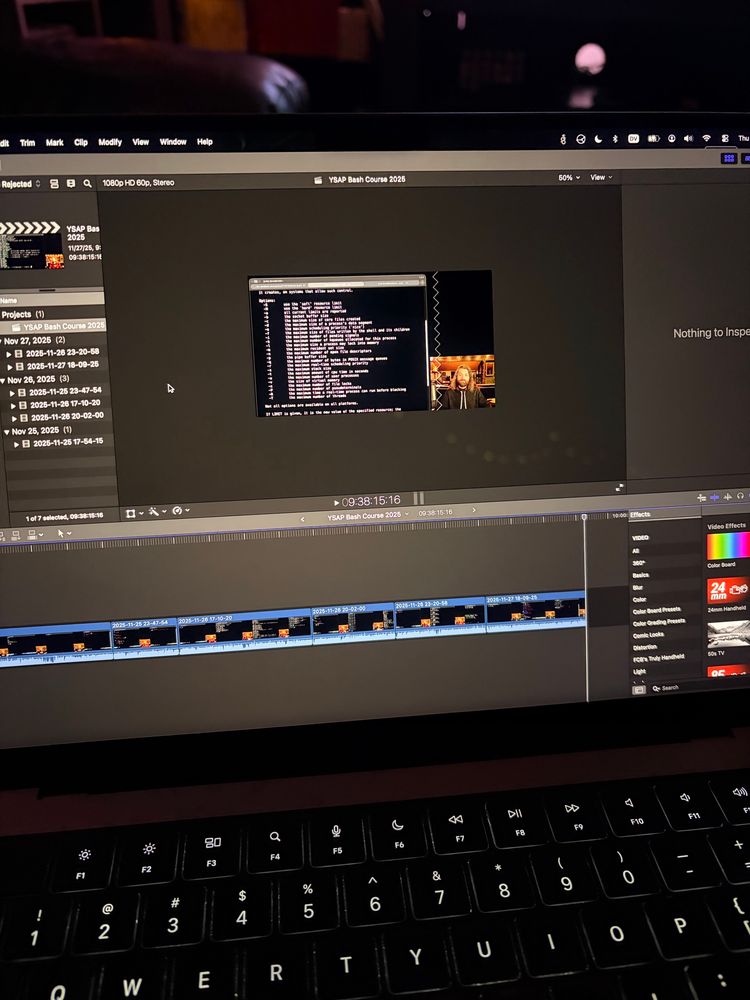Image resolution: width=750 pixels, height=1000 pixels.
Task: Go forward in timeline history arrow
Action: pyautogui.click(x=473, y=510)
